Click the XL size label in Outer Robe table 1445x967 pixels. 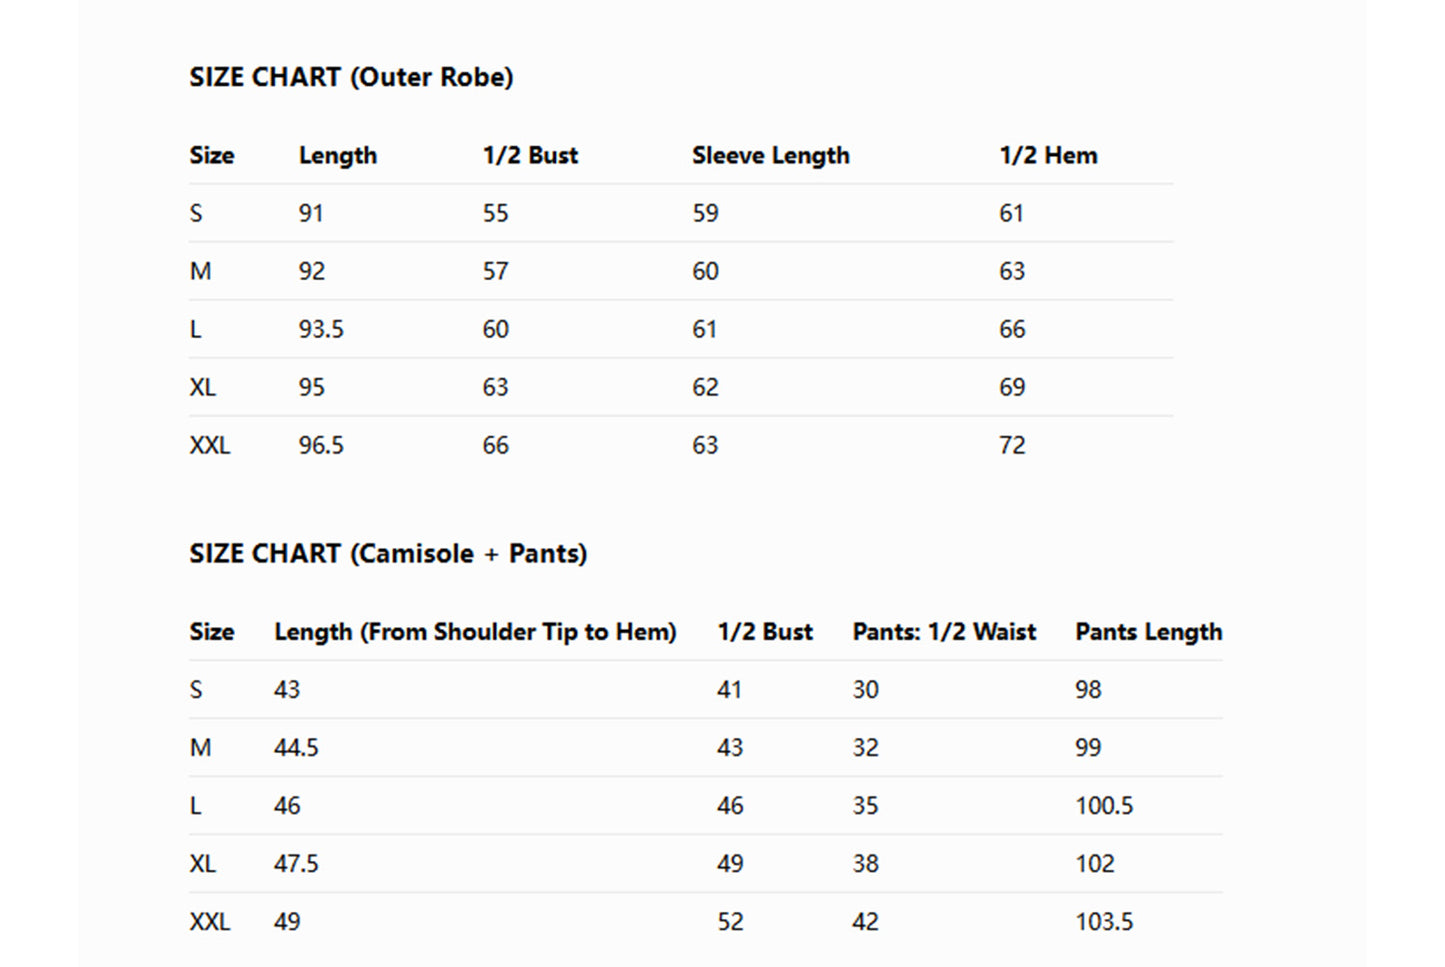pyautogui.click(x=202, y=387)
